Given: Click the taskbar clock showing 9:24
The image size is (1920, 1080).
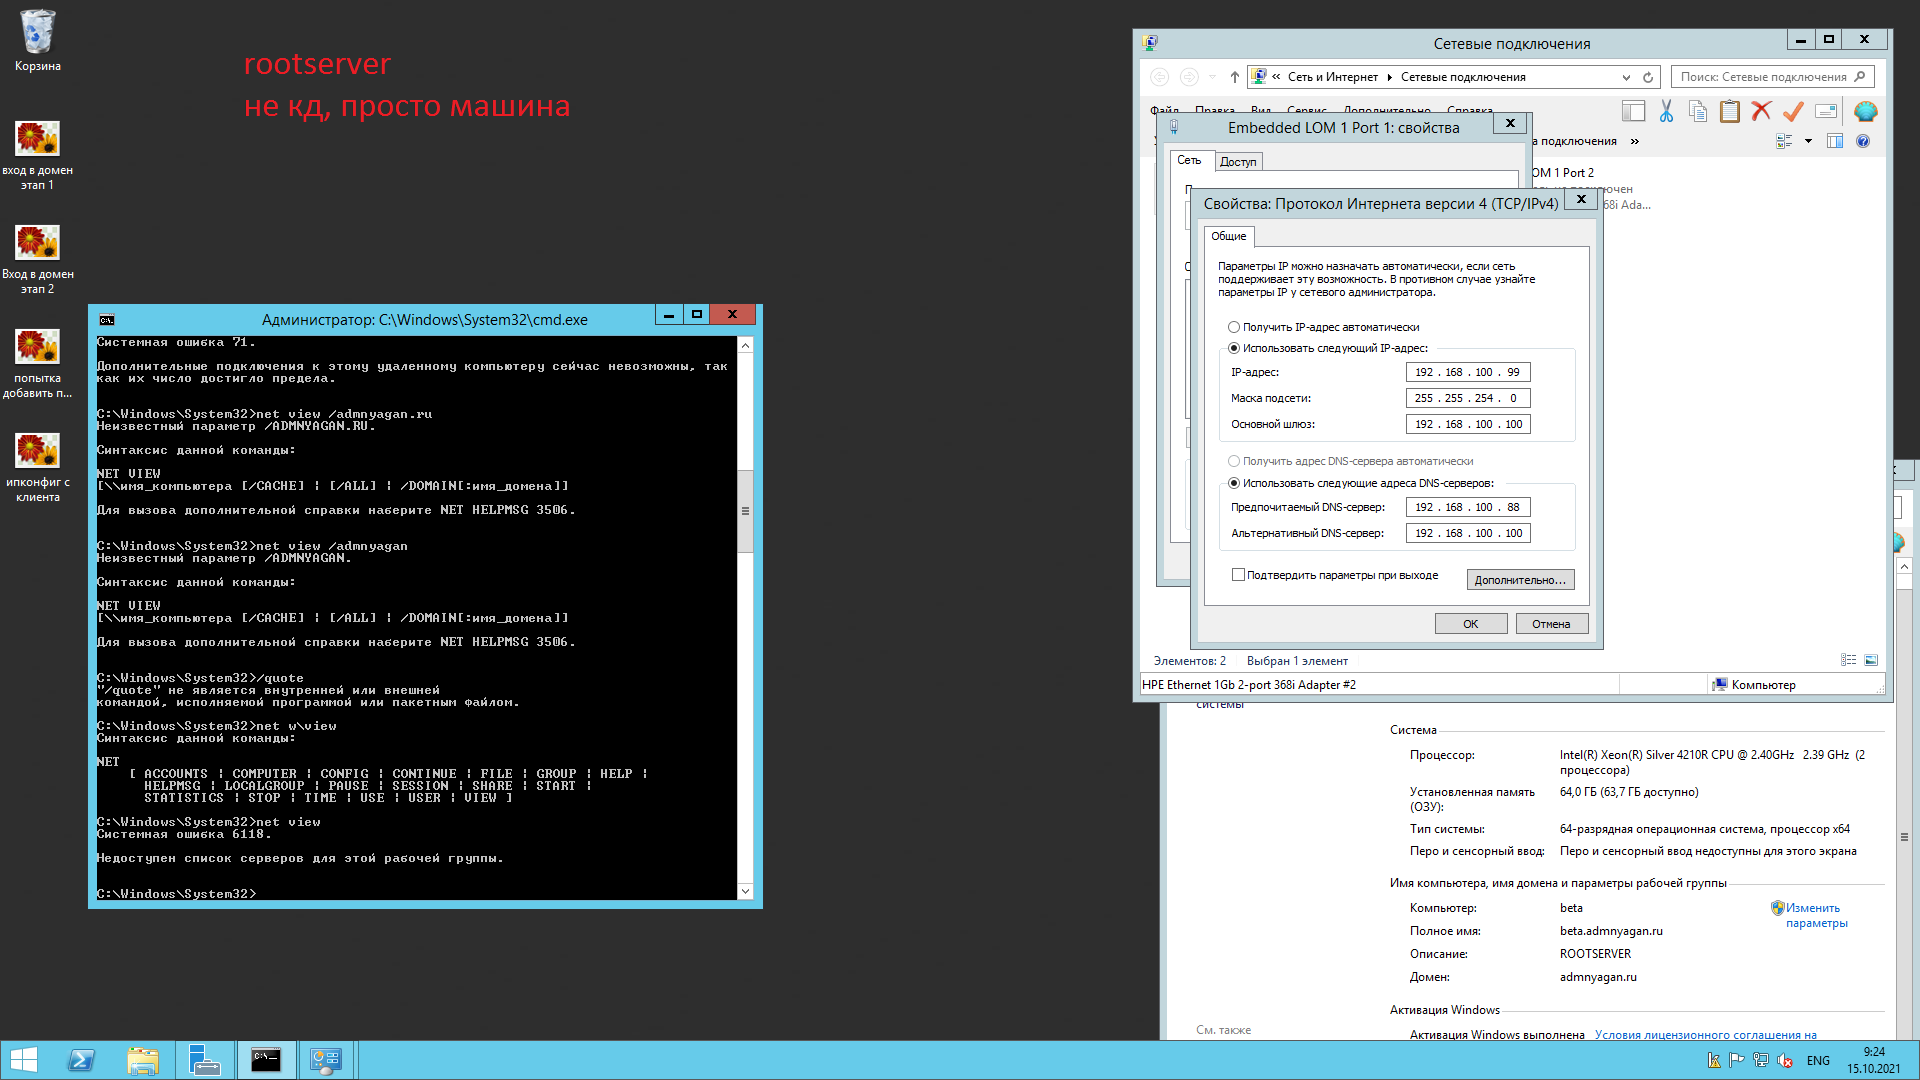Looking at the screenshot, I should click(1874, 1060).
